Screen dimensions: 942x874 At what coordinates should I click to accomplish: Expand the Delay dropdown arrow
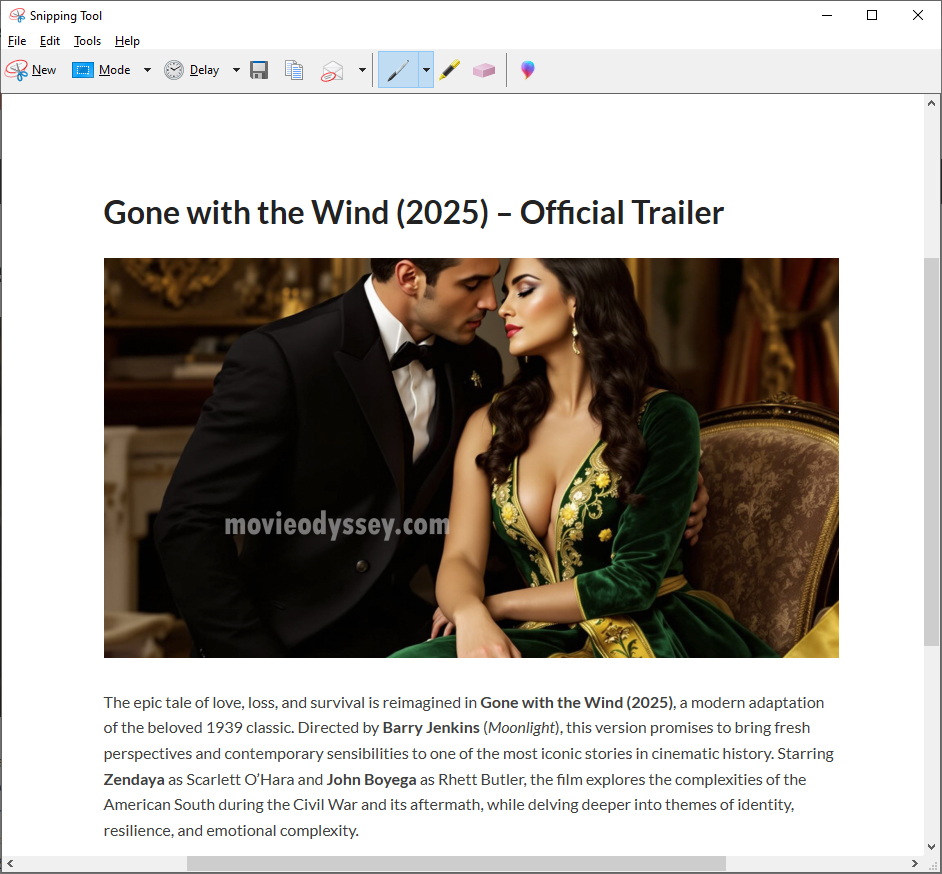[x=236, y=70]
